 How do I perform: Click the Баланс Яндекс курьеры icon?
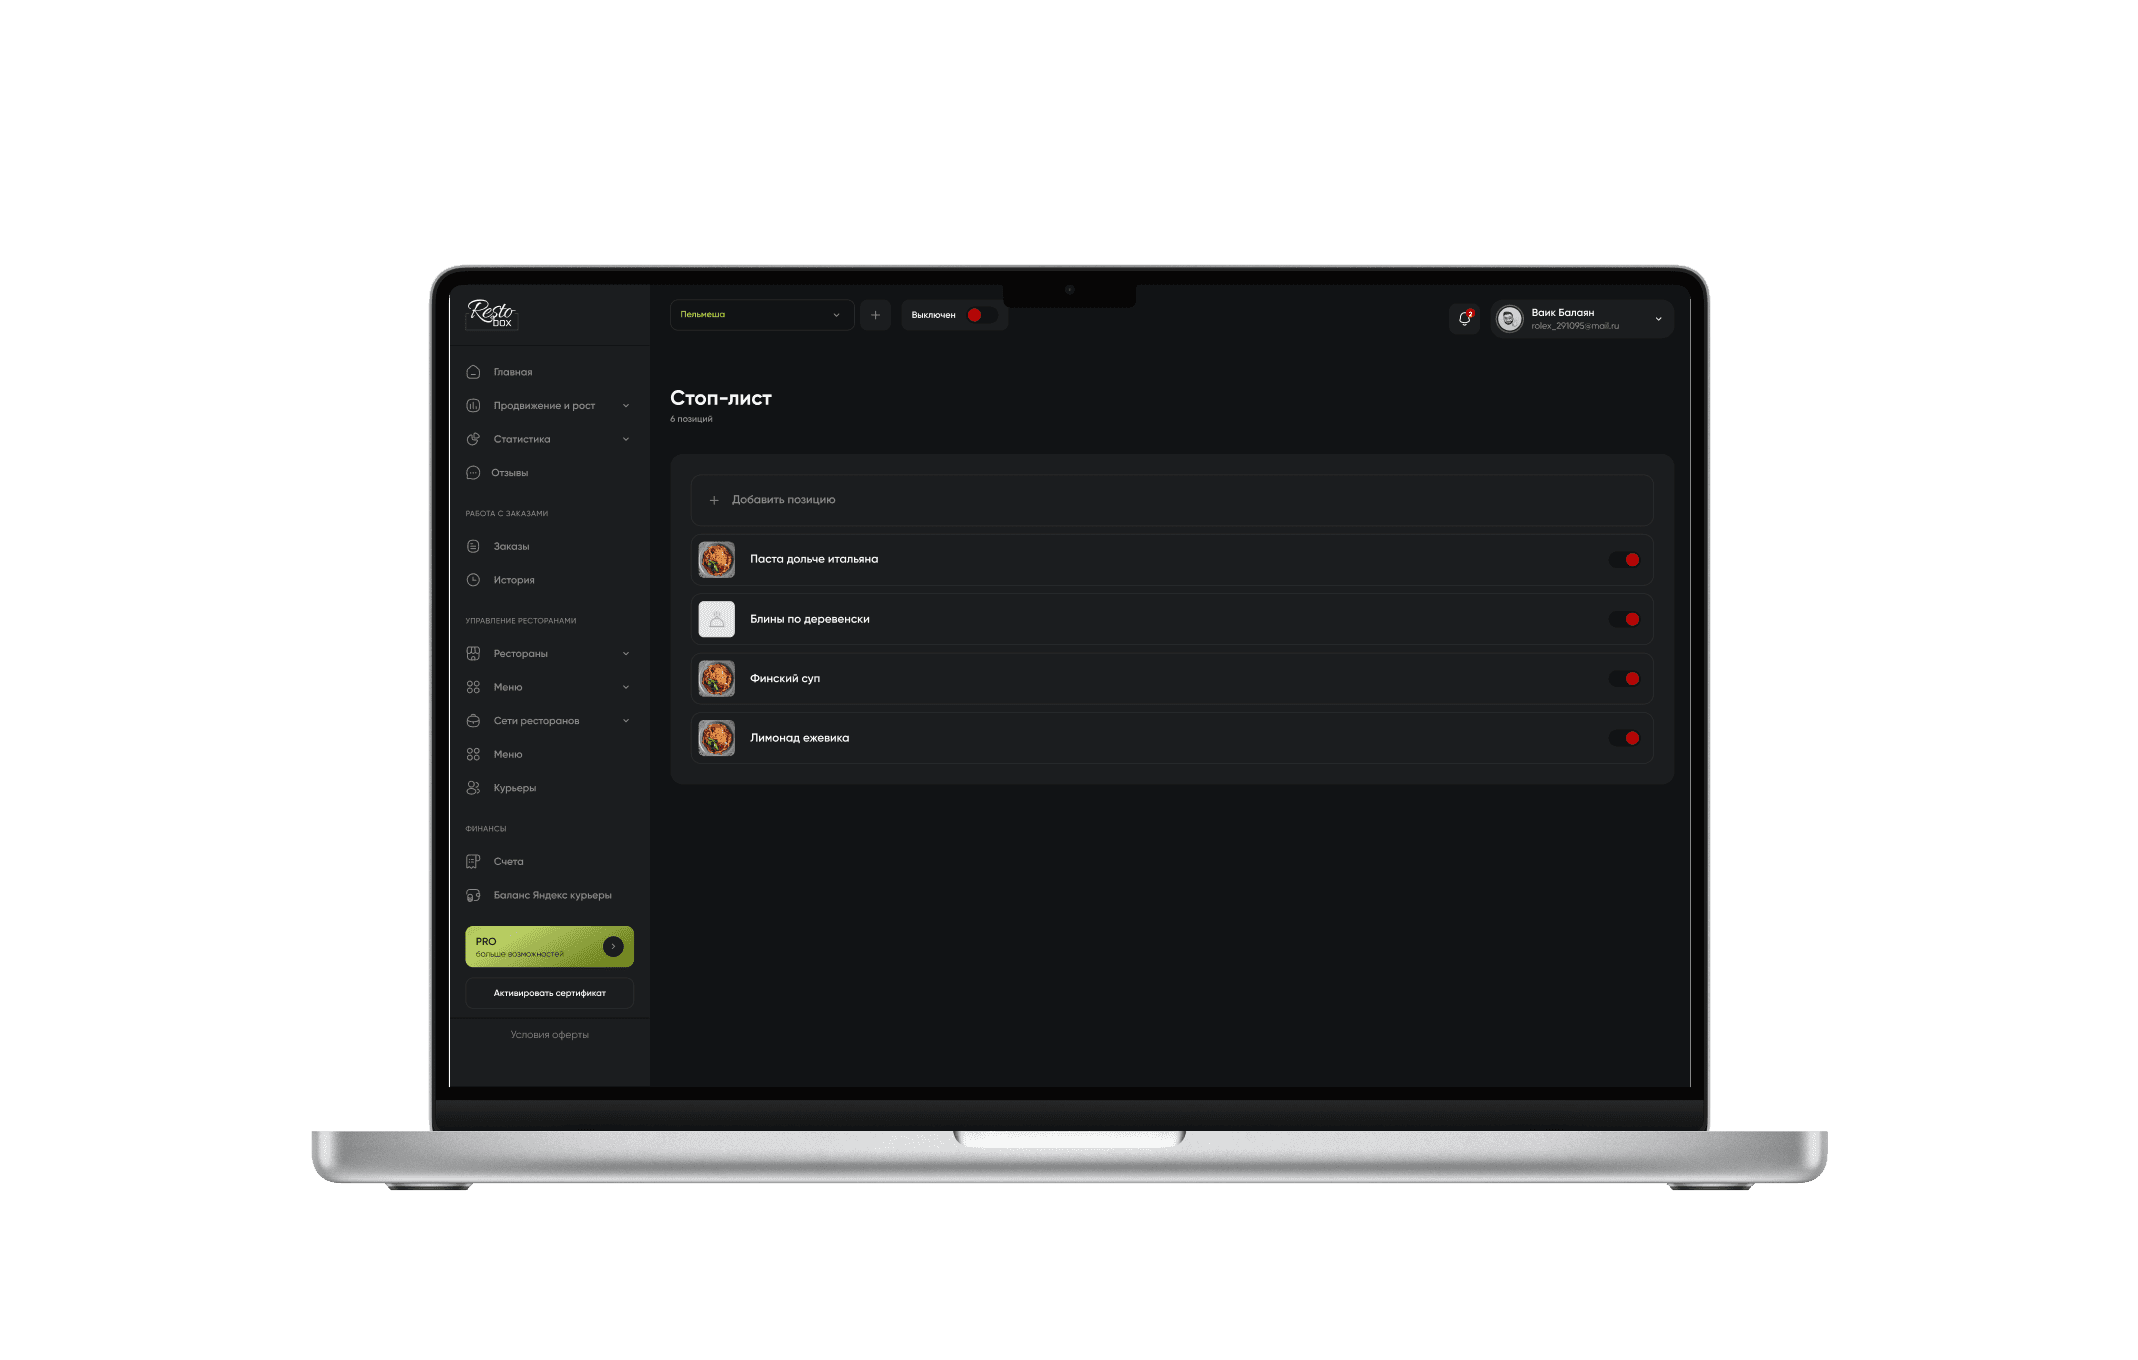coord(474,894)
